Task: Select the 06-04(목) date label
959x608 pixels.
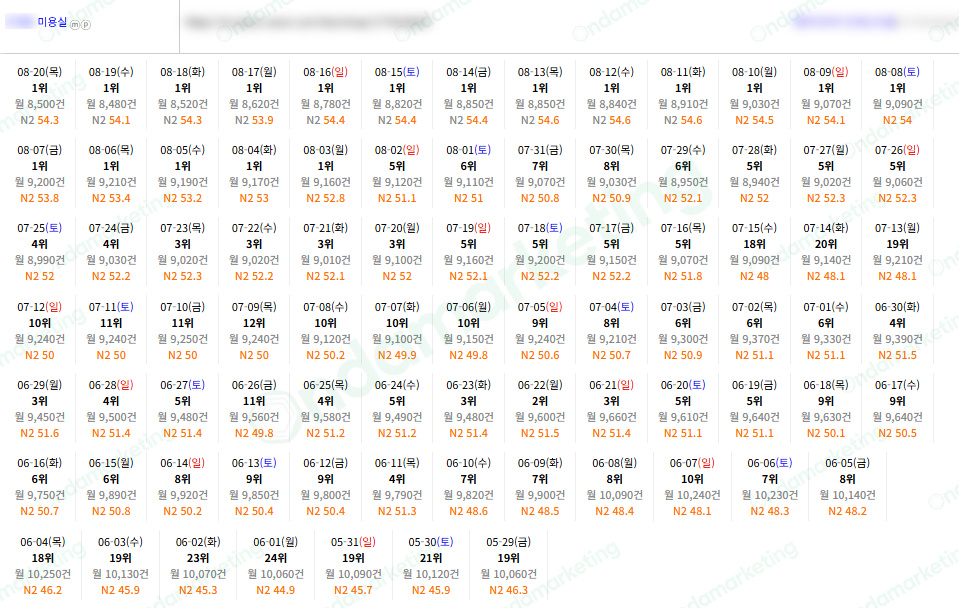Action: [x=43, y=542]
